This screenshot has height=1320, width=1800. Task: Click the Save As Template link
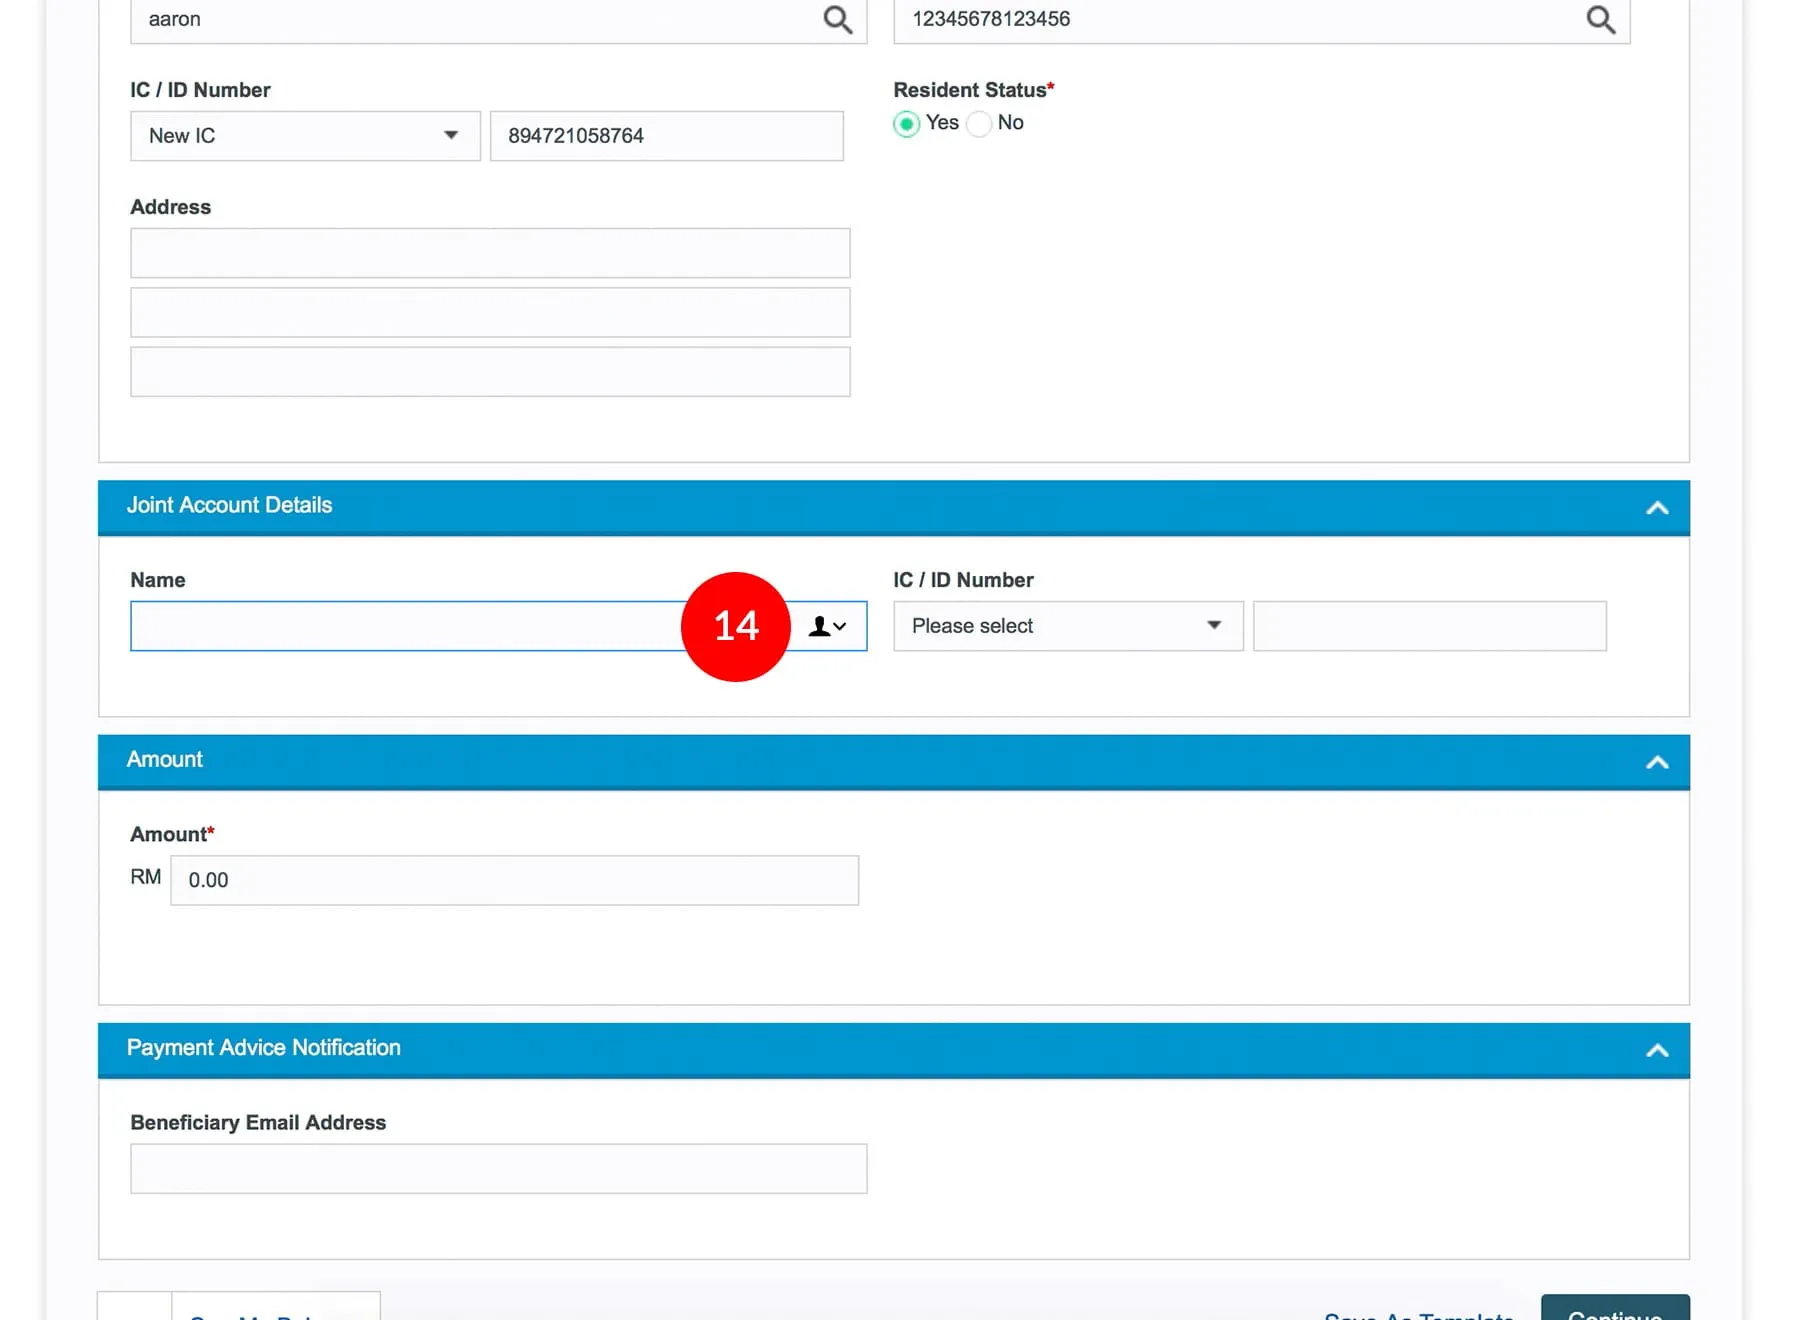1418,1314
